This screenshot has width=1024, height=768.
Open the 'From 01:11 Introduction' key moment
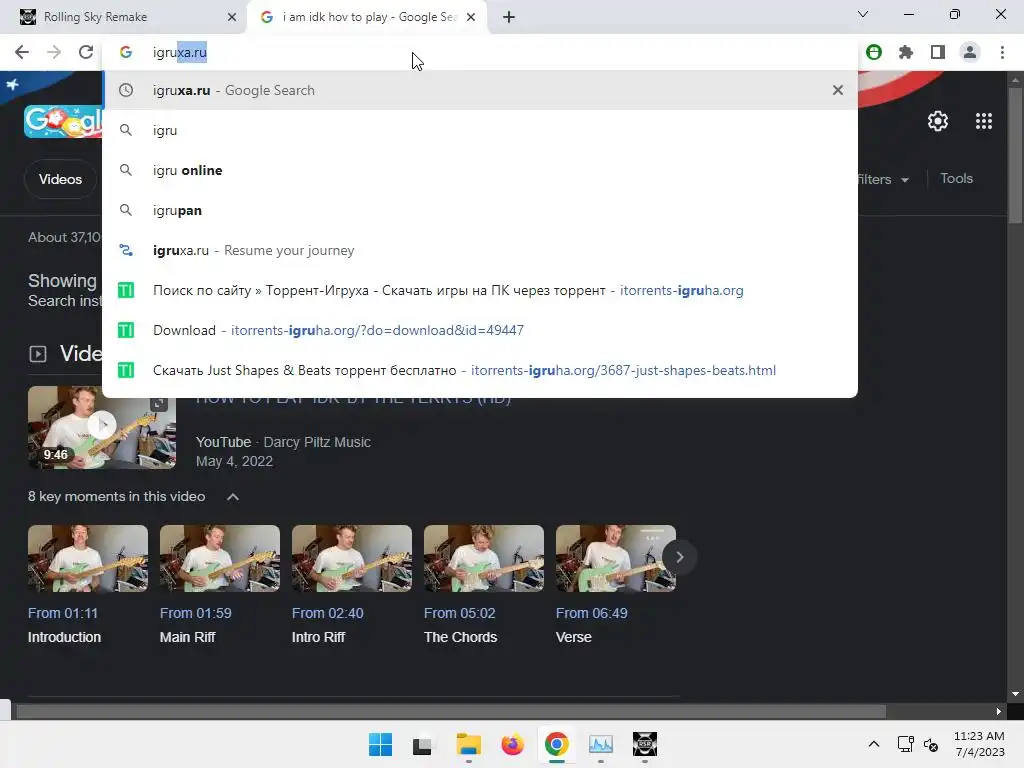[88, 585]
